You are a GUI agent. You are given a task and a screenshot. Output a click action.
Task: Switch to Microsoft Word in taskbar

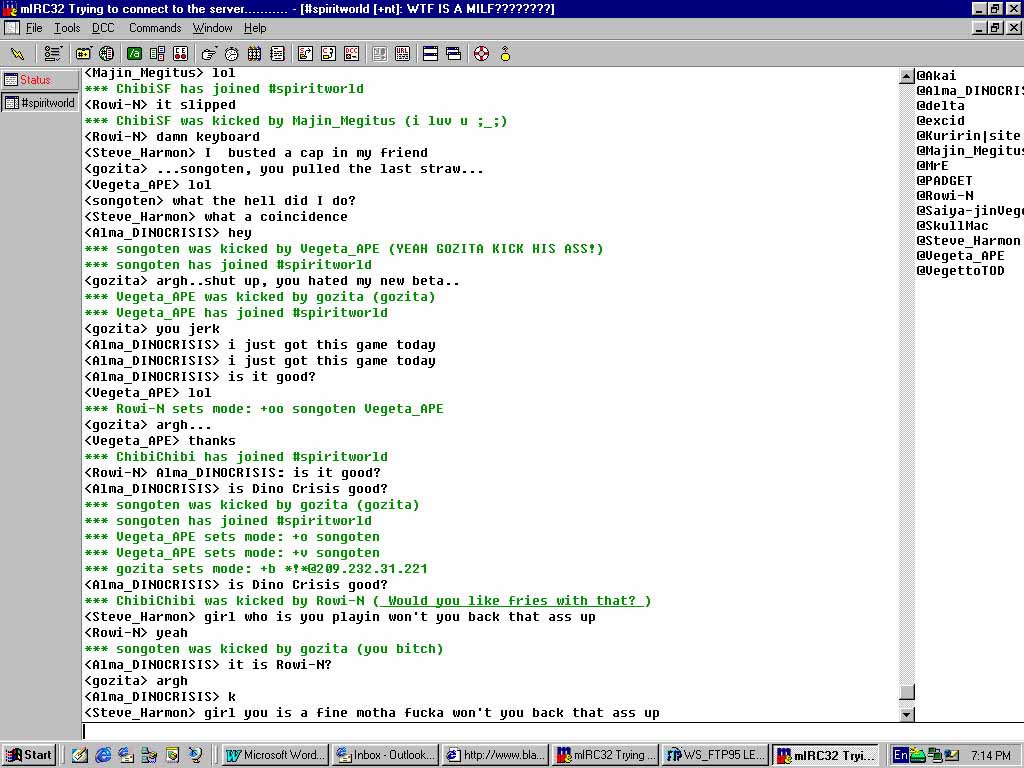275,755
